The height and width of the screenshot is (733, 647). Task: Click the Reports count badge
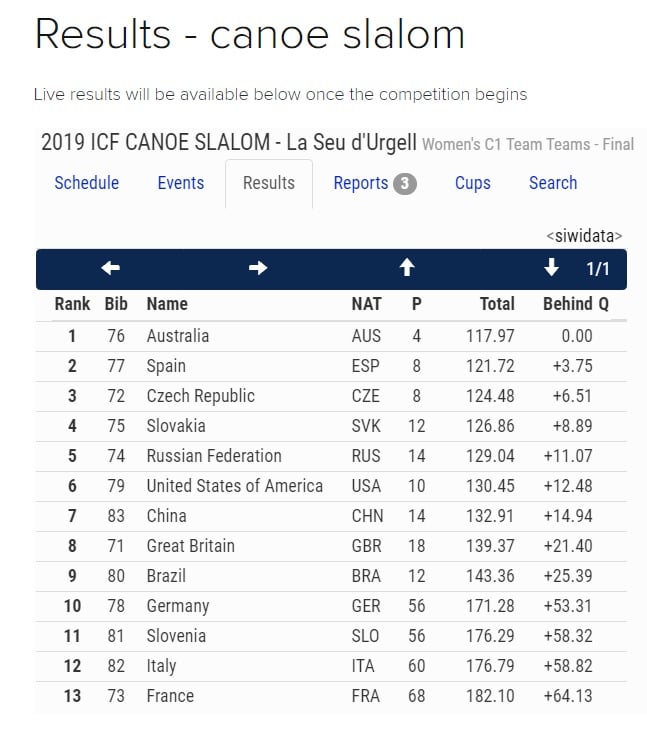point(405,184)
